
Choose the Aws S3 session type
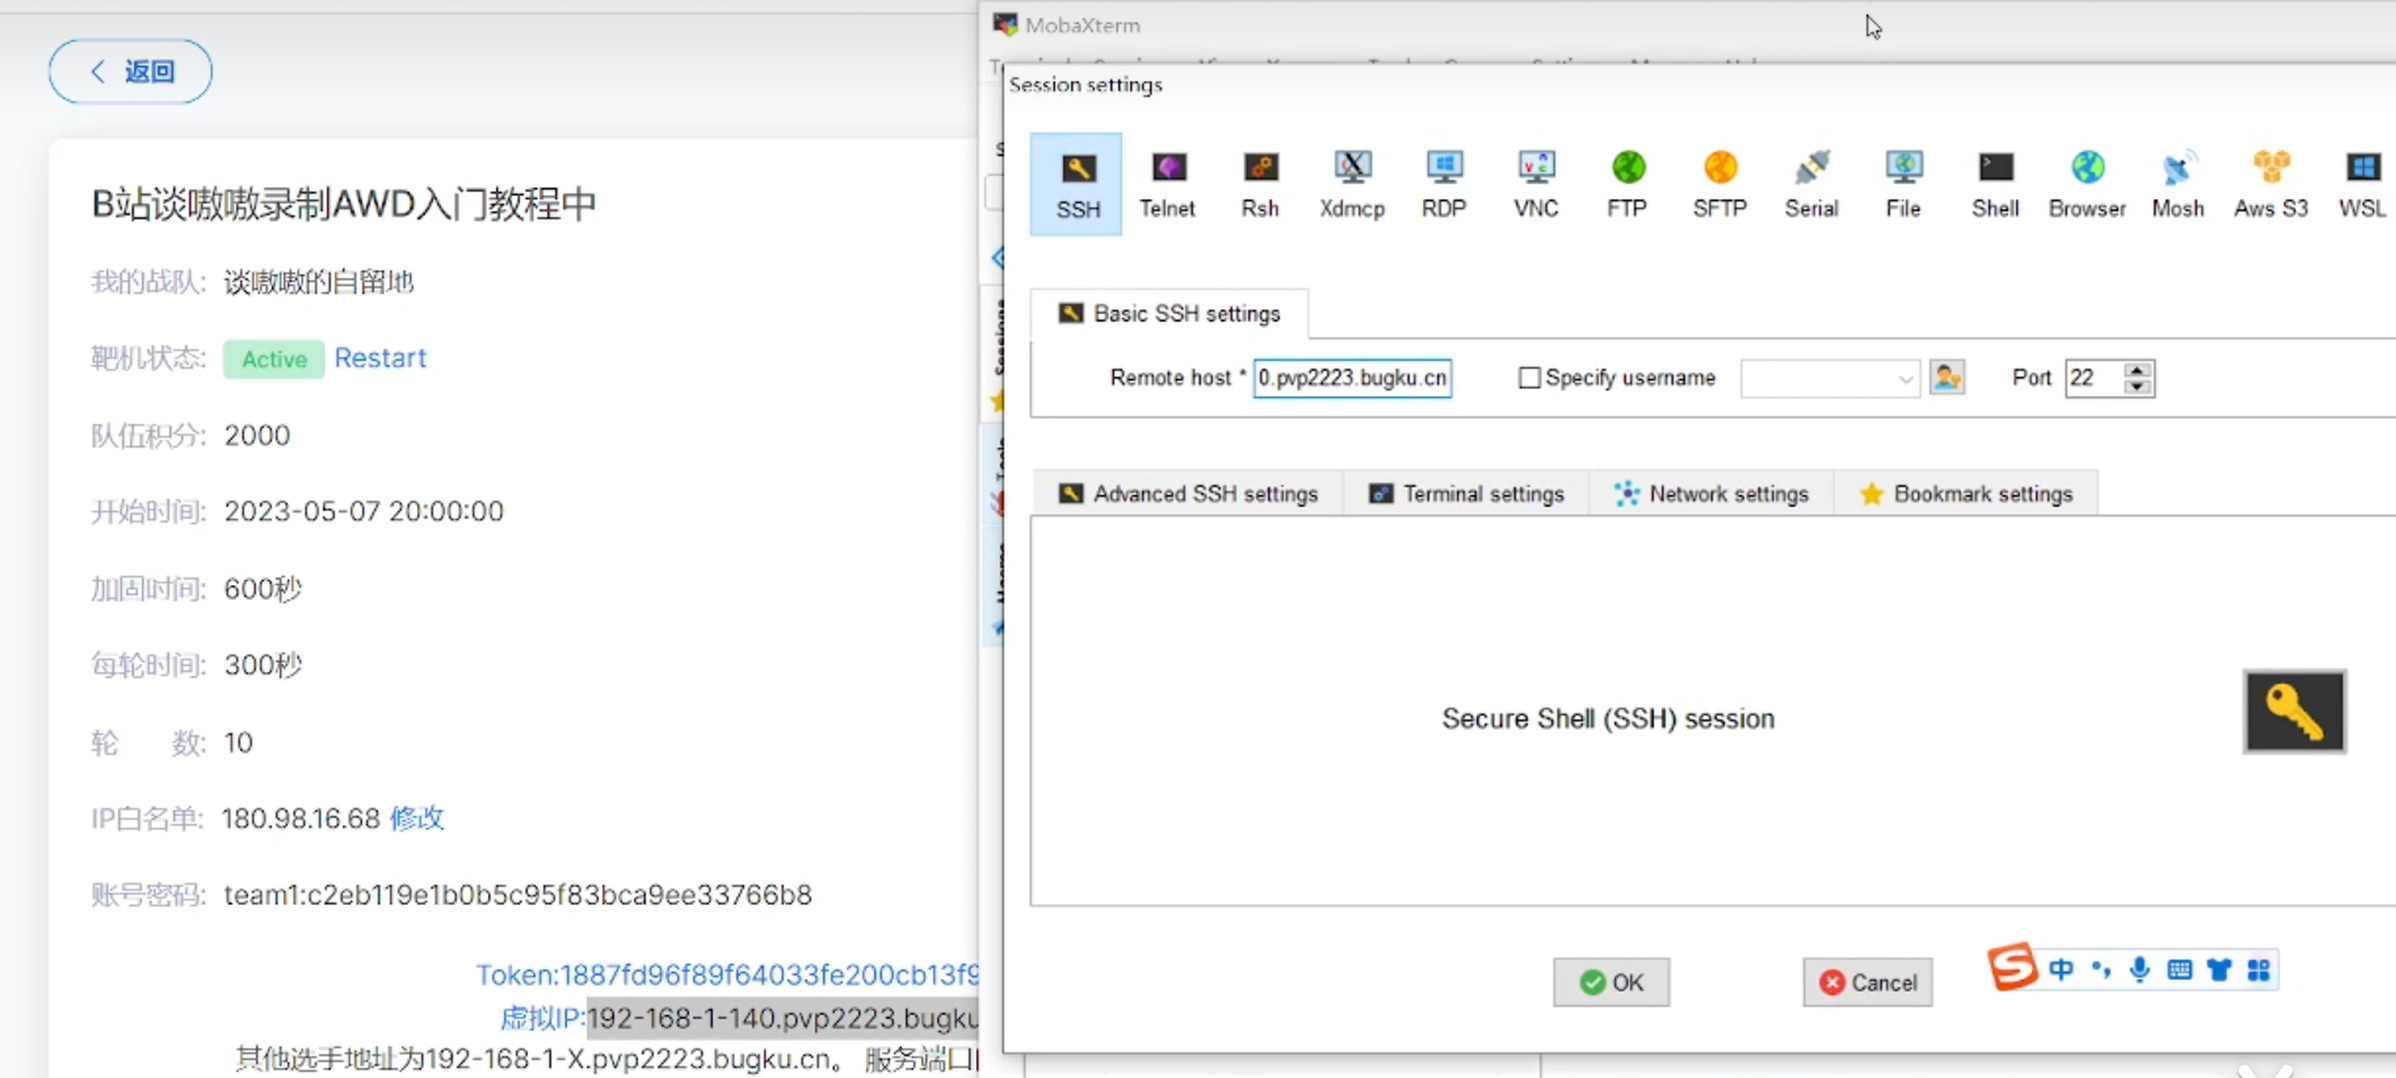click(x=2271, y=184)
